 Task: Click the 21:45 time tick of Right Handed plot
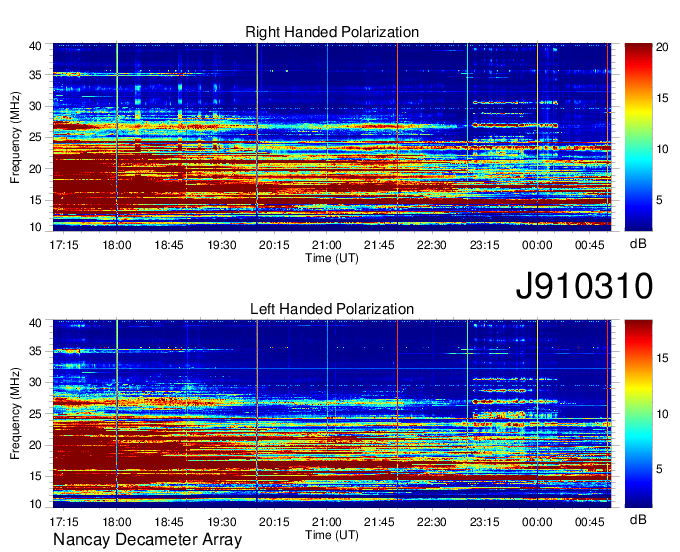tap(379, 245)
